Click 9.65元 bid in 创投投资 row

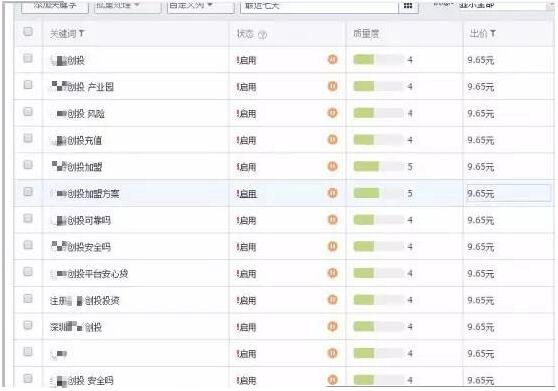click(x=481, y=300)
